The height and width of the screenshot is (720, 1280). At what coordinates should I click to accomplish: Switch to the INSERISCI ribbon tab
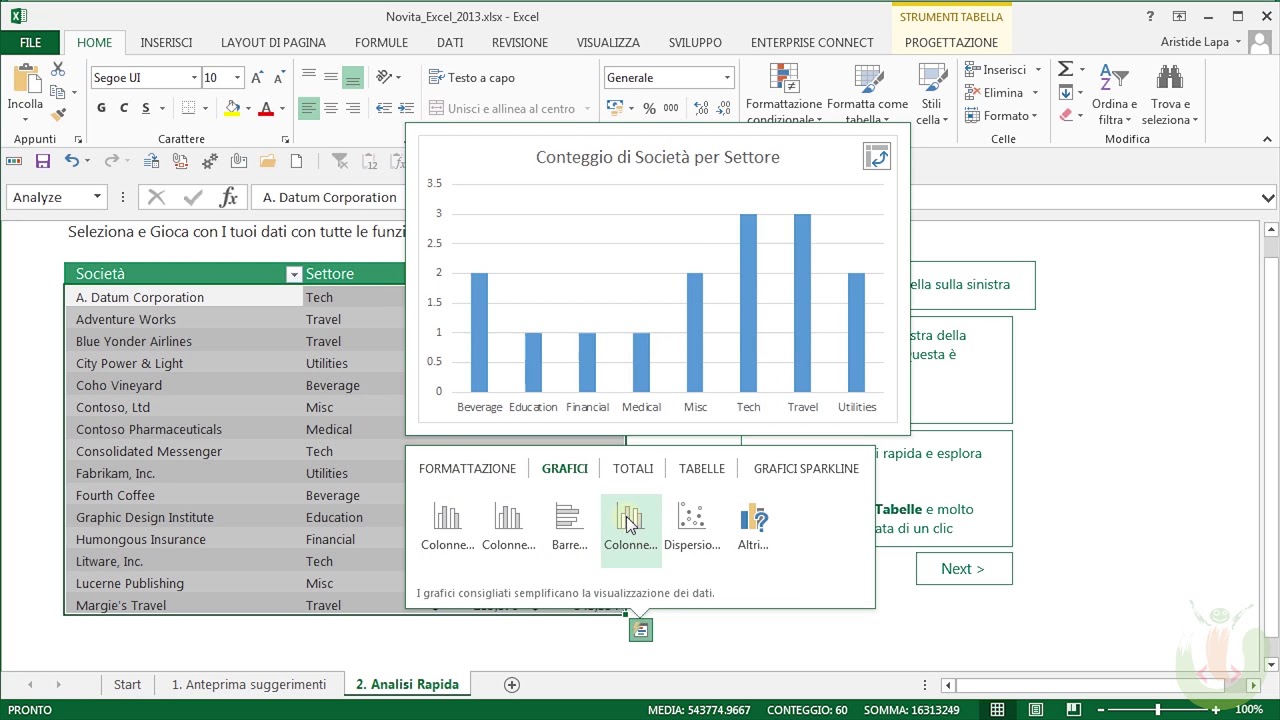(x=166, y=43)
